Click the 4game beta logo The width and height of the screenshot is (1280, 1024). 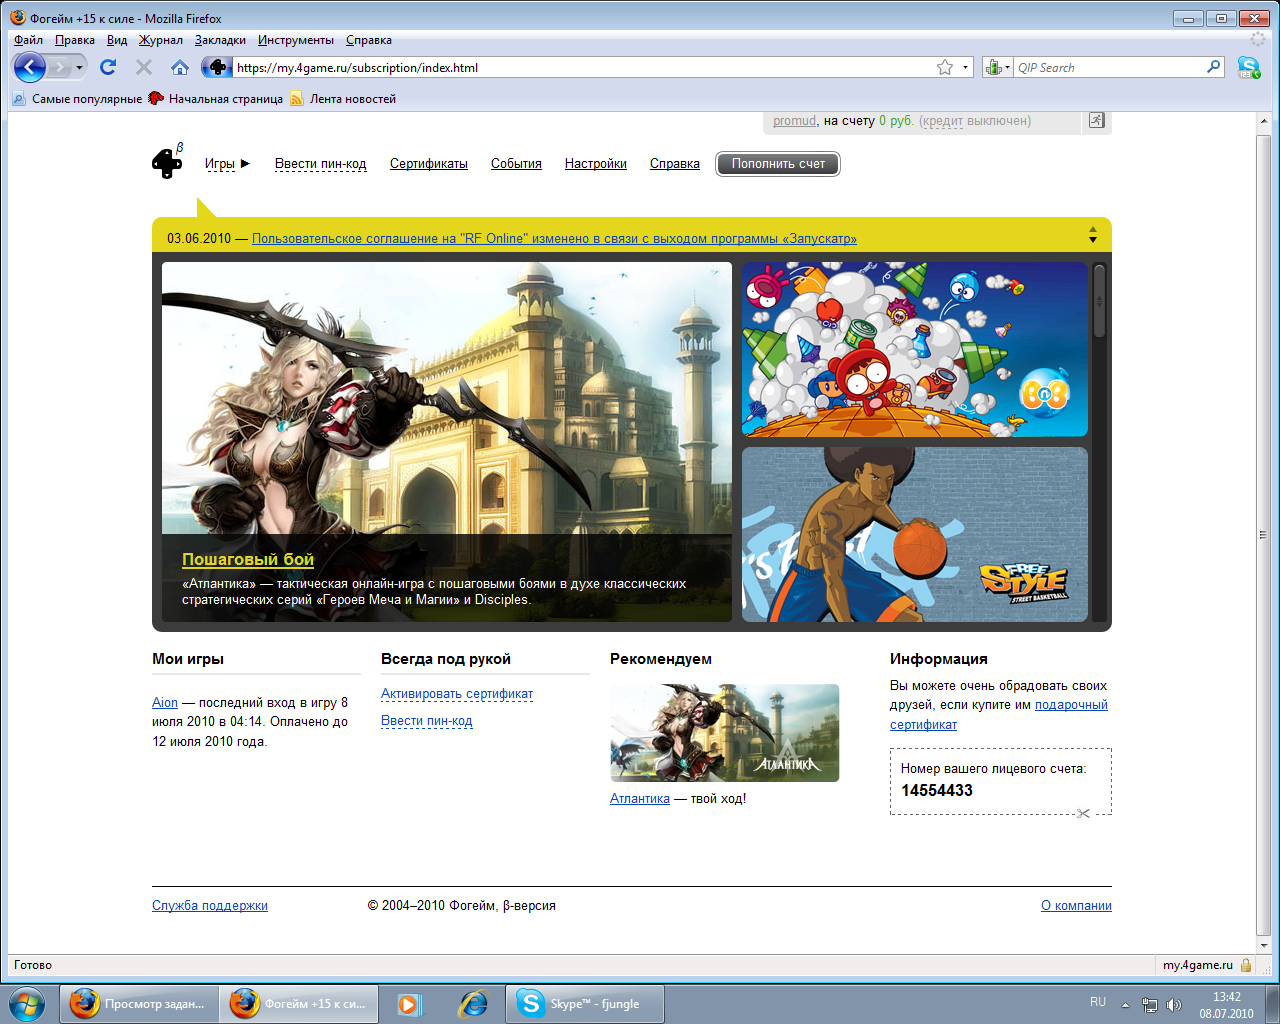tap(168, 161)
